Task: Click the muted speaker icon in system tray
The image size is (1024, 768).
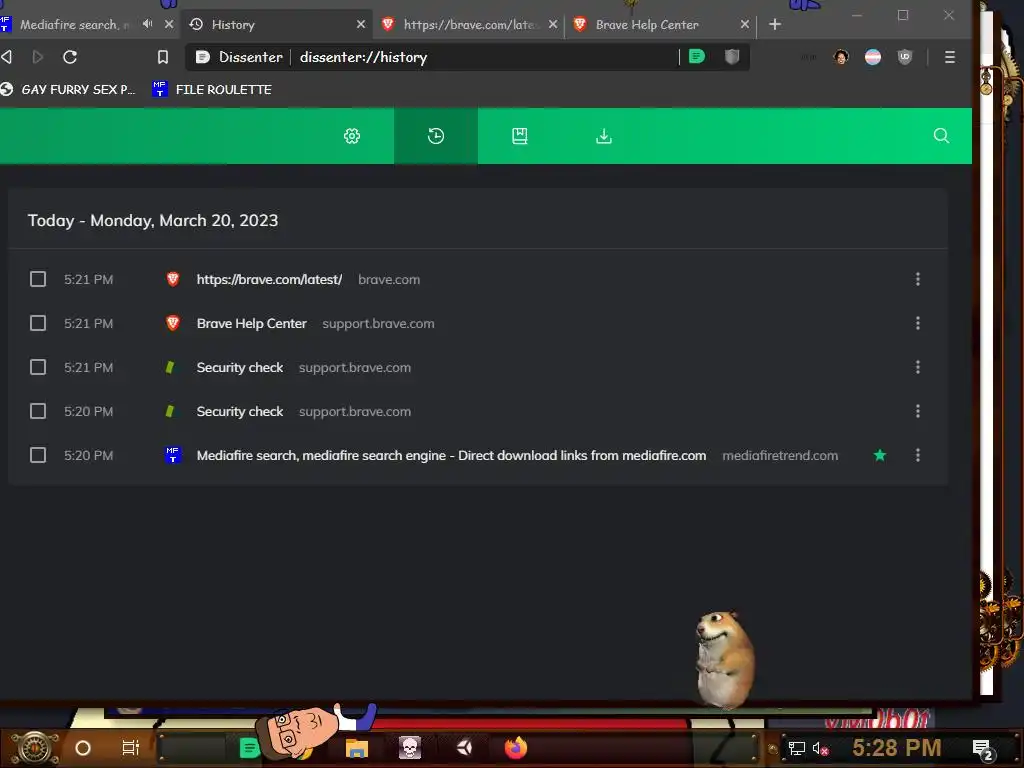Action: [820, 748]
